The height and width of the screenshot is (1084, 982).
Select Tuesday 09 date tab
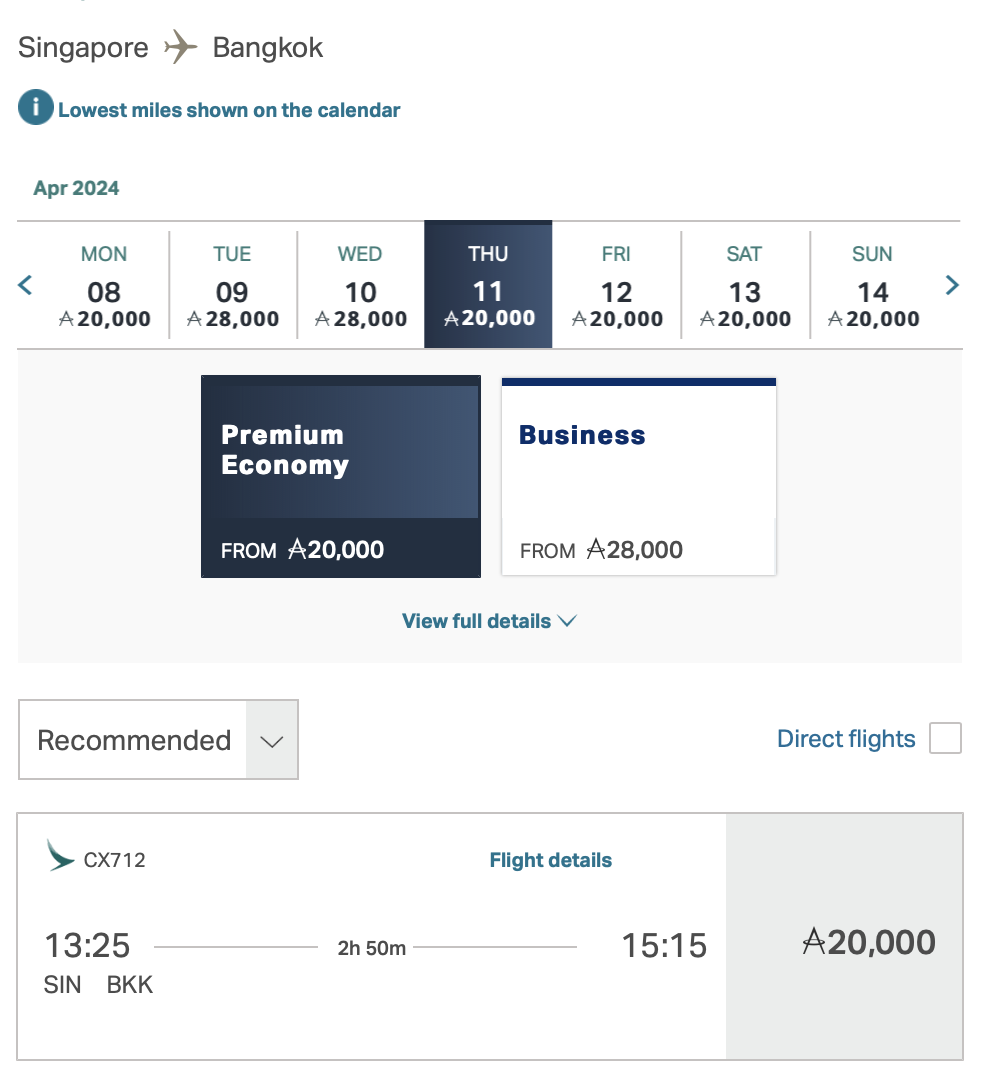point(232,287)
